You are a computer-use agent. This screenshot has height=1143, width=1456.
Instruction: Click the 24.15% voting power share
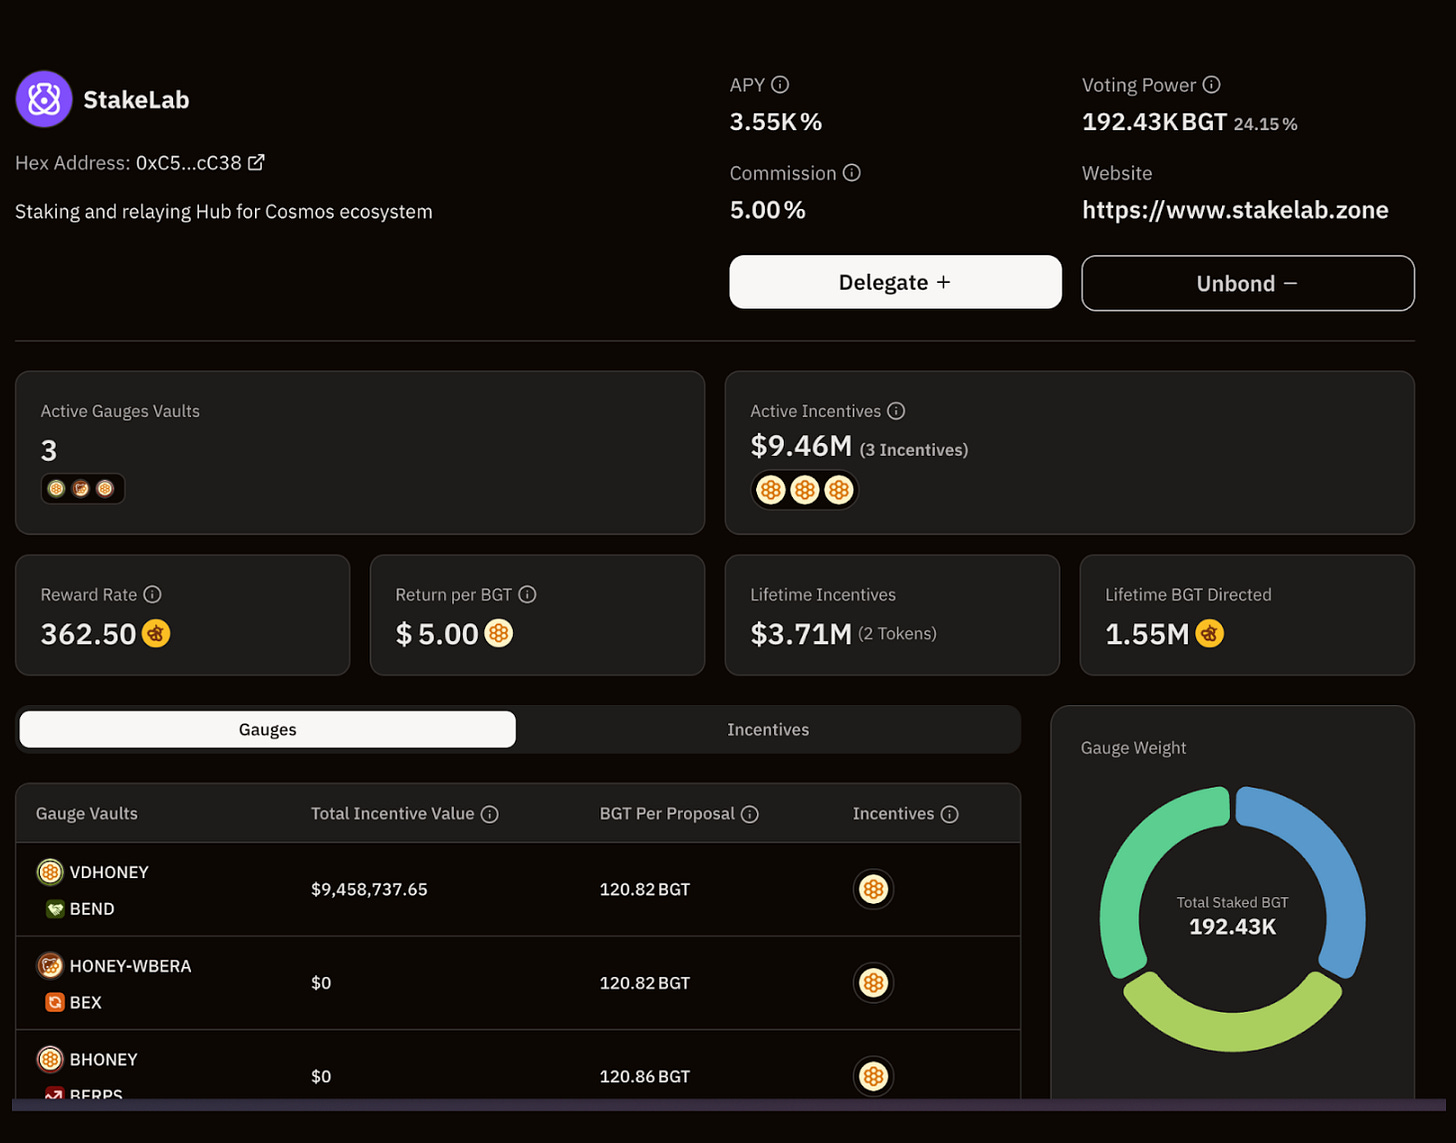tap(1265, 124)
